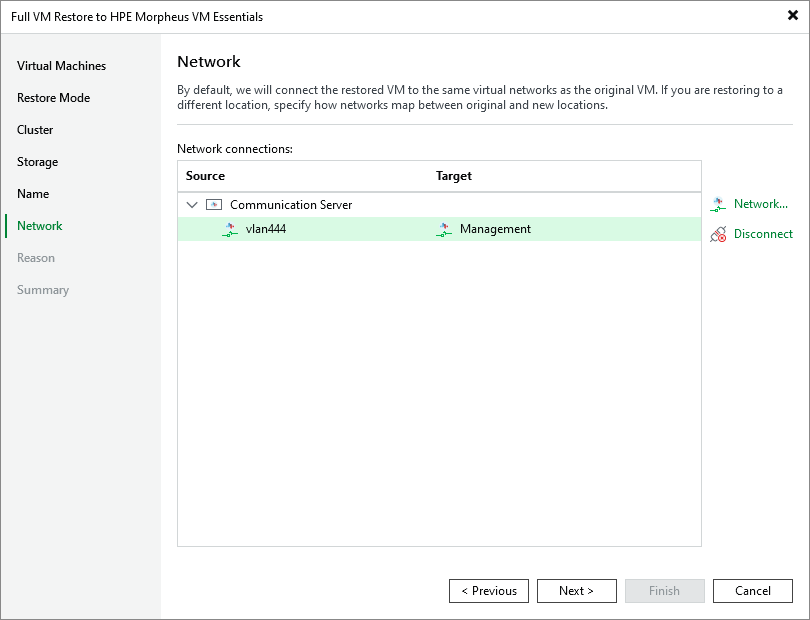Image resolution: width=810 pixels, height=620 pixels.
Task: Click the Previous button
Action: point(489,590)
